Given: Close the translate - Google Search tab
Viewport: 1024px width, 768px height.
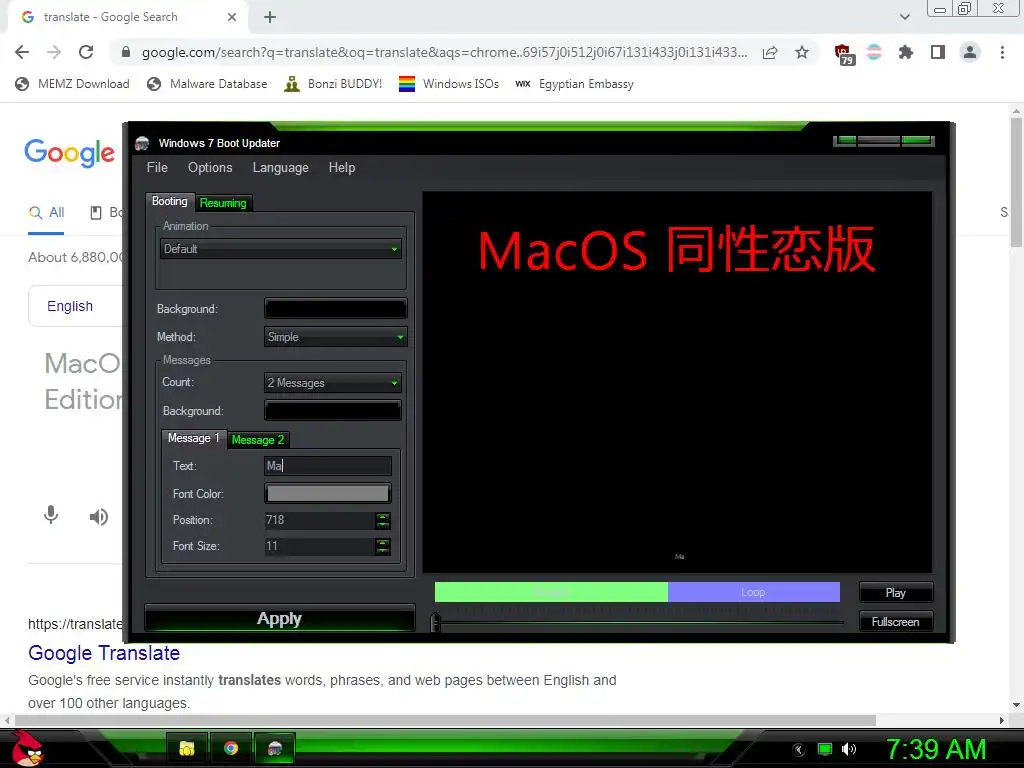Looking at the screenshot, I should [232, 18].
